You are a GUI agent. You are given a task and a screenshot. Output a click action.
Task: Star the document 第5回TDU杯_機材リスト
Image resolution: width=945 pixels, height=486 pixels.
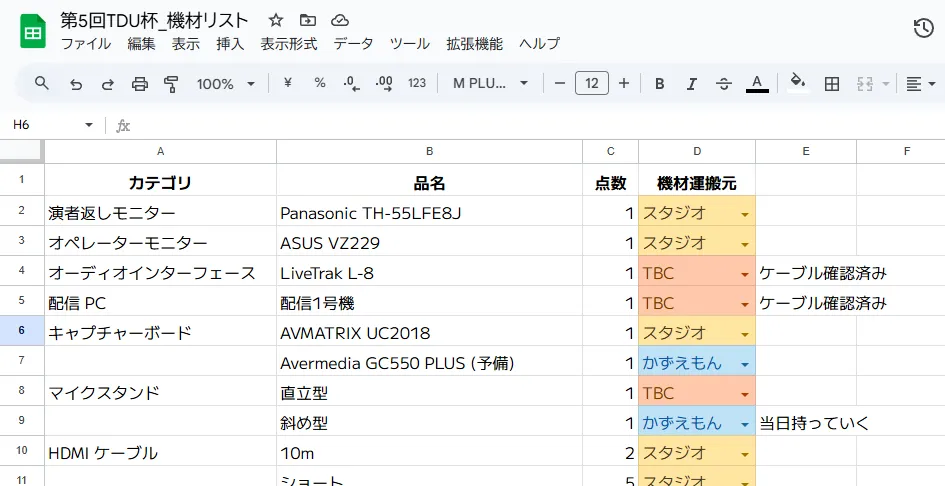[x=275, y=21]
